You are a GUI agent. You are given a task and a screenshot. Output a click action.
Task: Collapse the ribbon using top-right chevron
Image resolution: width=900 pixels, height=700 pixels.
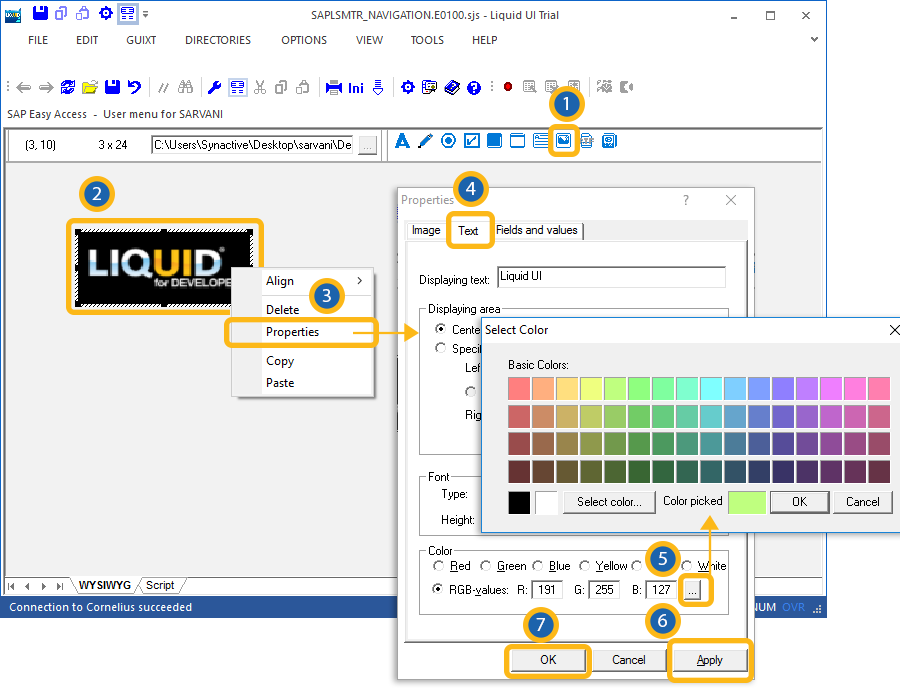coord(814,40)
